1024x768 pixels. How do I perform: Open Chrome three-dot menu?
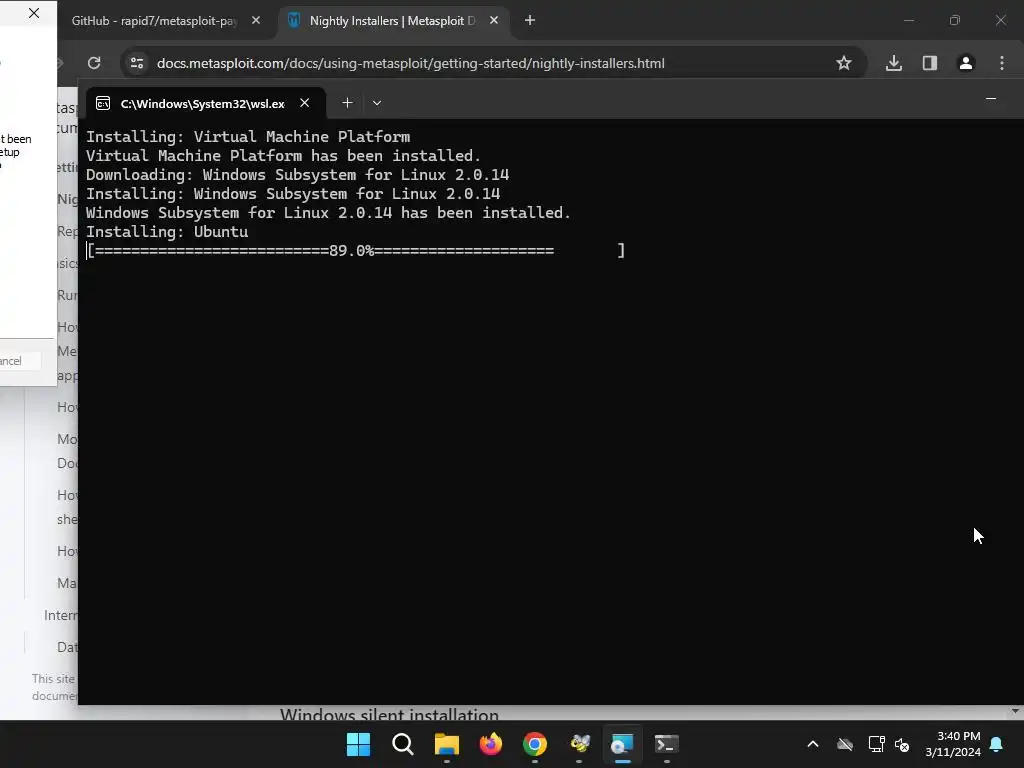coord(1002,63)
